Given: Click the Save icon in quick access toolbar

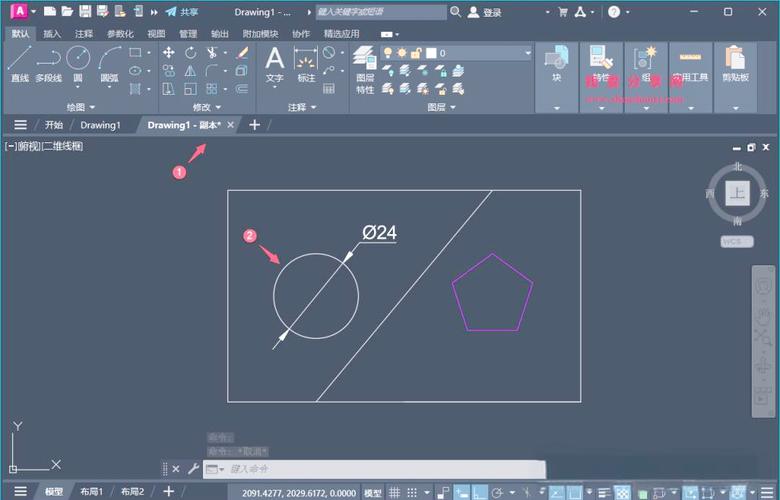Looking at the screenshot, I should pos(85,11).
